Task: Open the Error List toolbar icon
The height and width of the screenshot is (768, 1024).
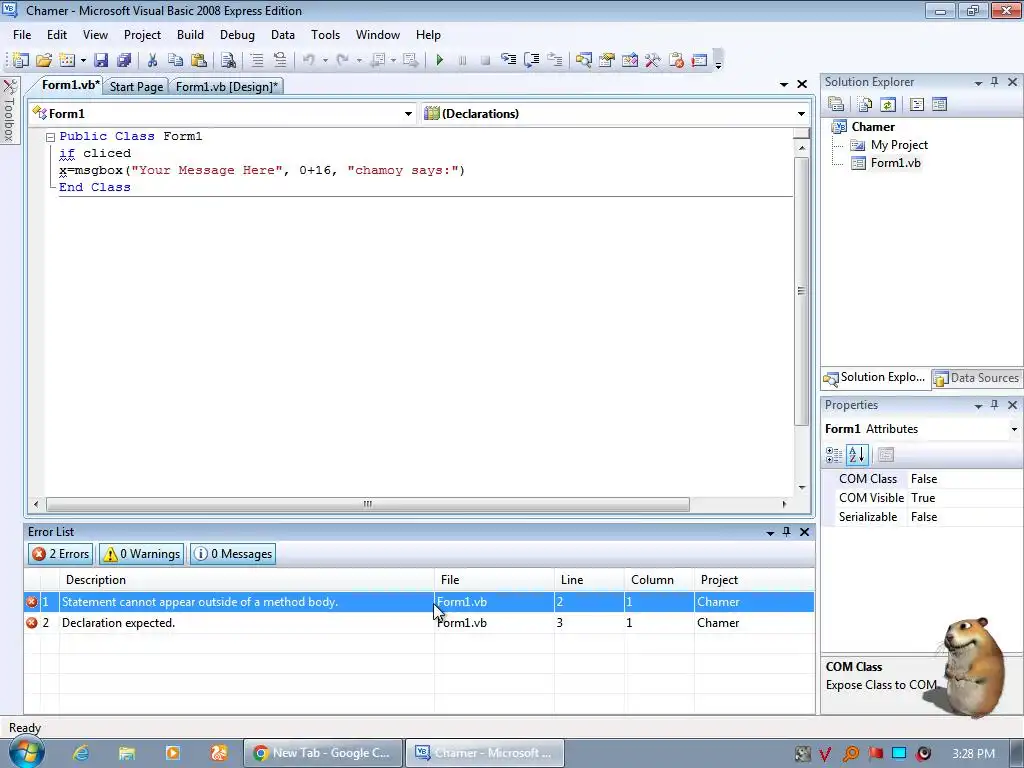Action: coord(676,60)
